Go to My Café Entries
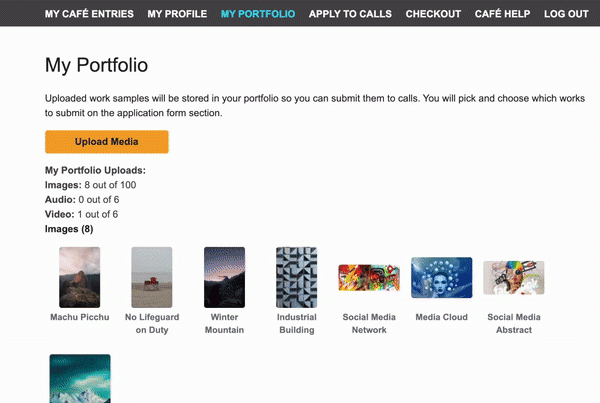 pyautogui.click(x=89, y=14)
